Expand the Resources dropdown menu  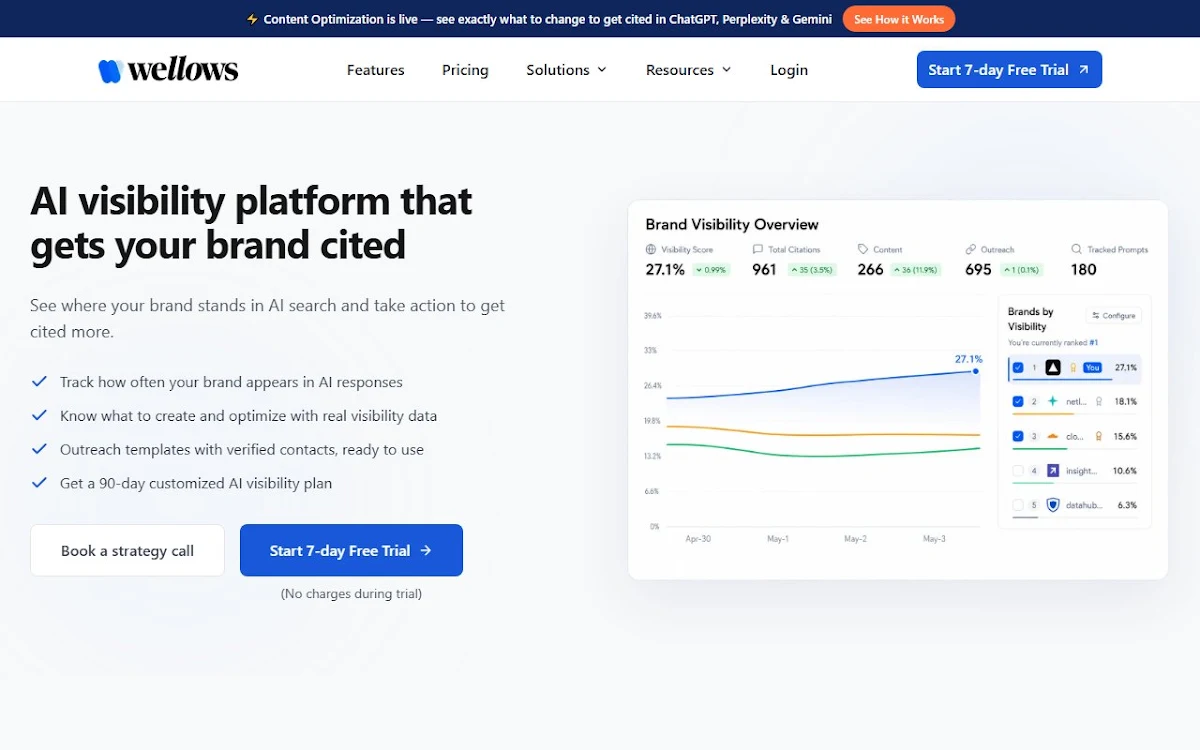click(688, 70)
